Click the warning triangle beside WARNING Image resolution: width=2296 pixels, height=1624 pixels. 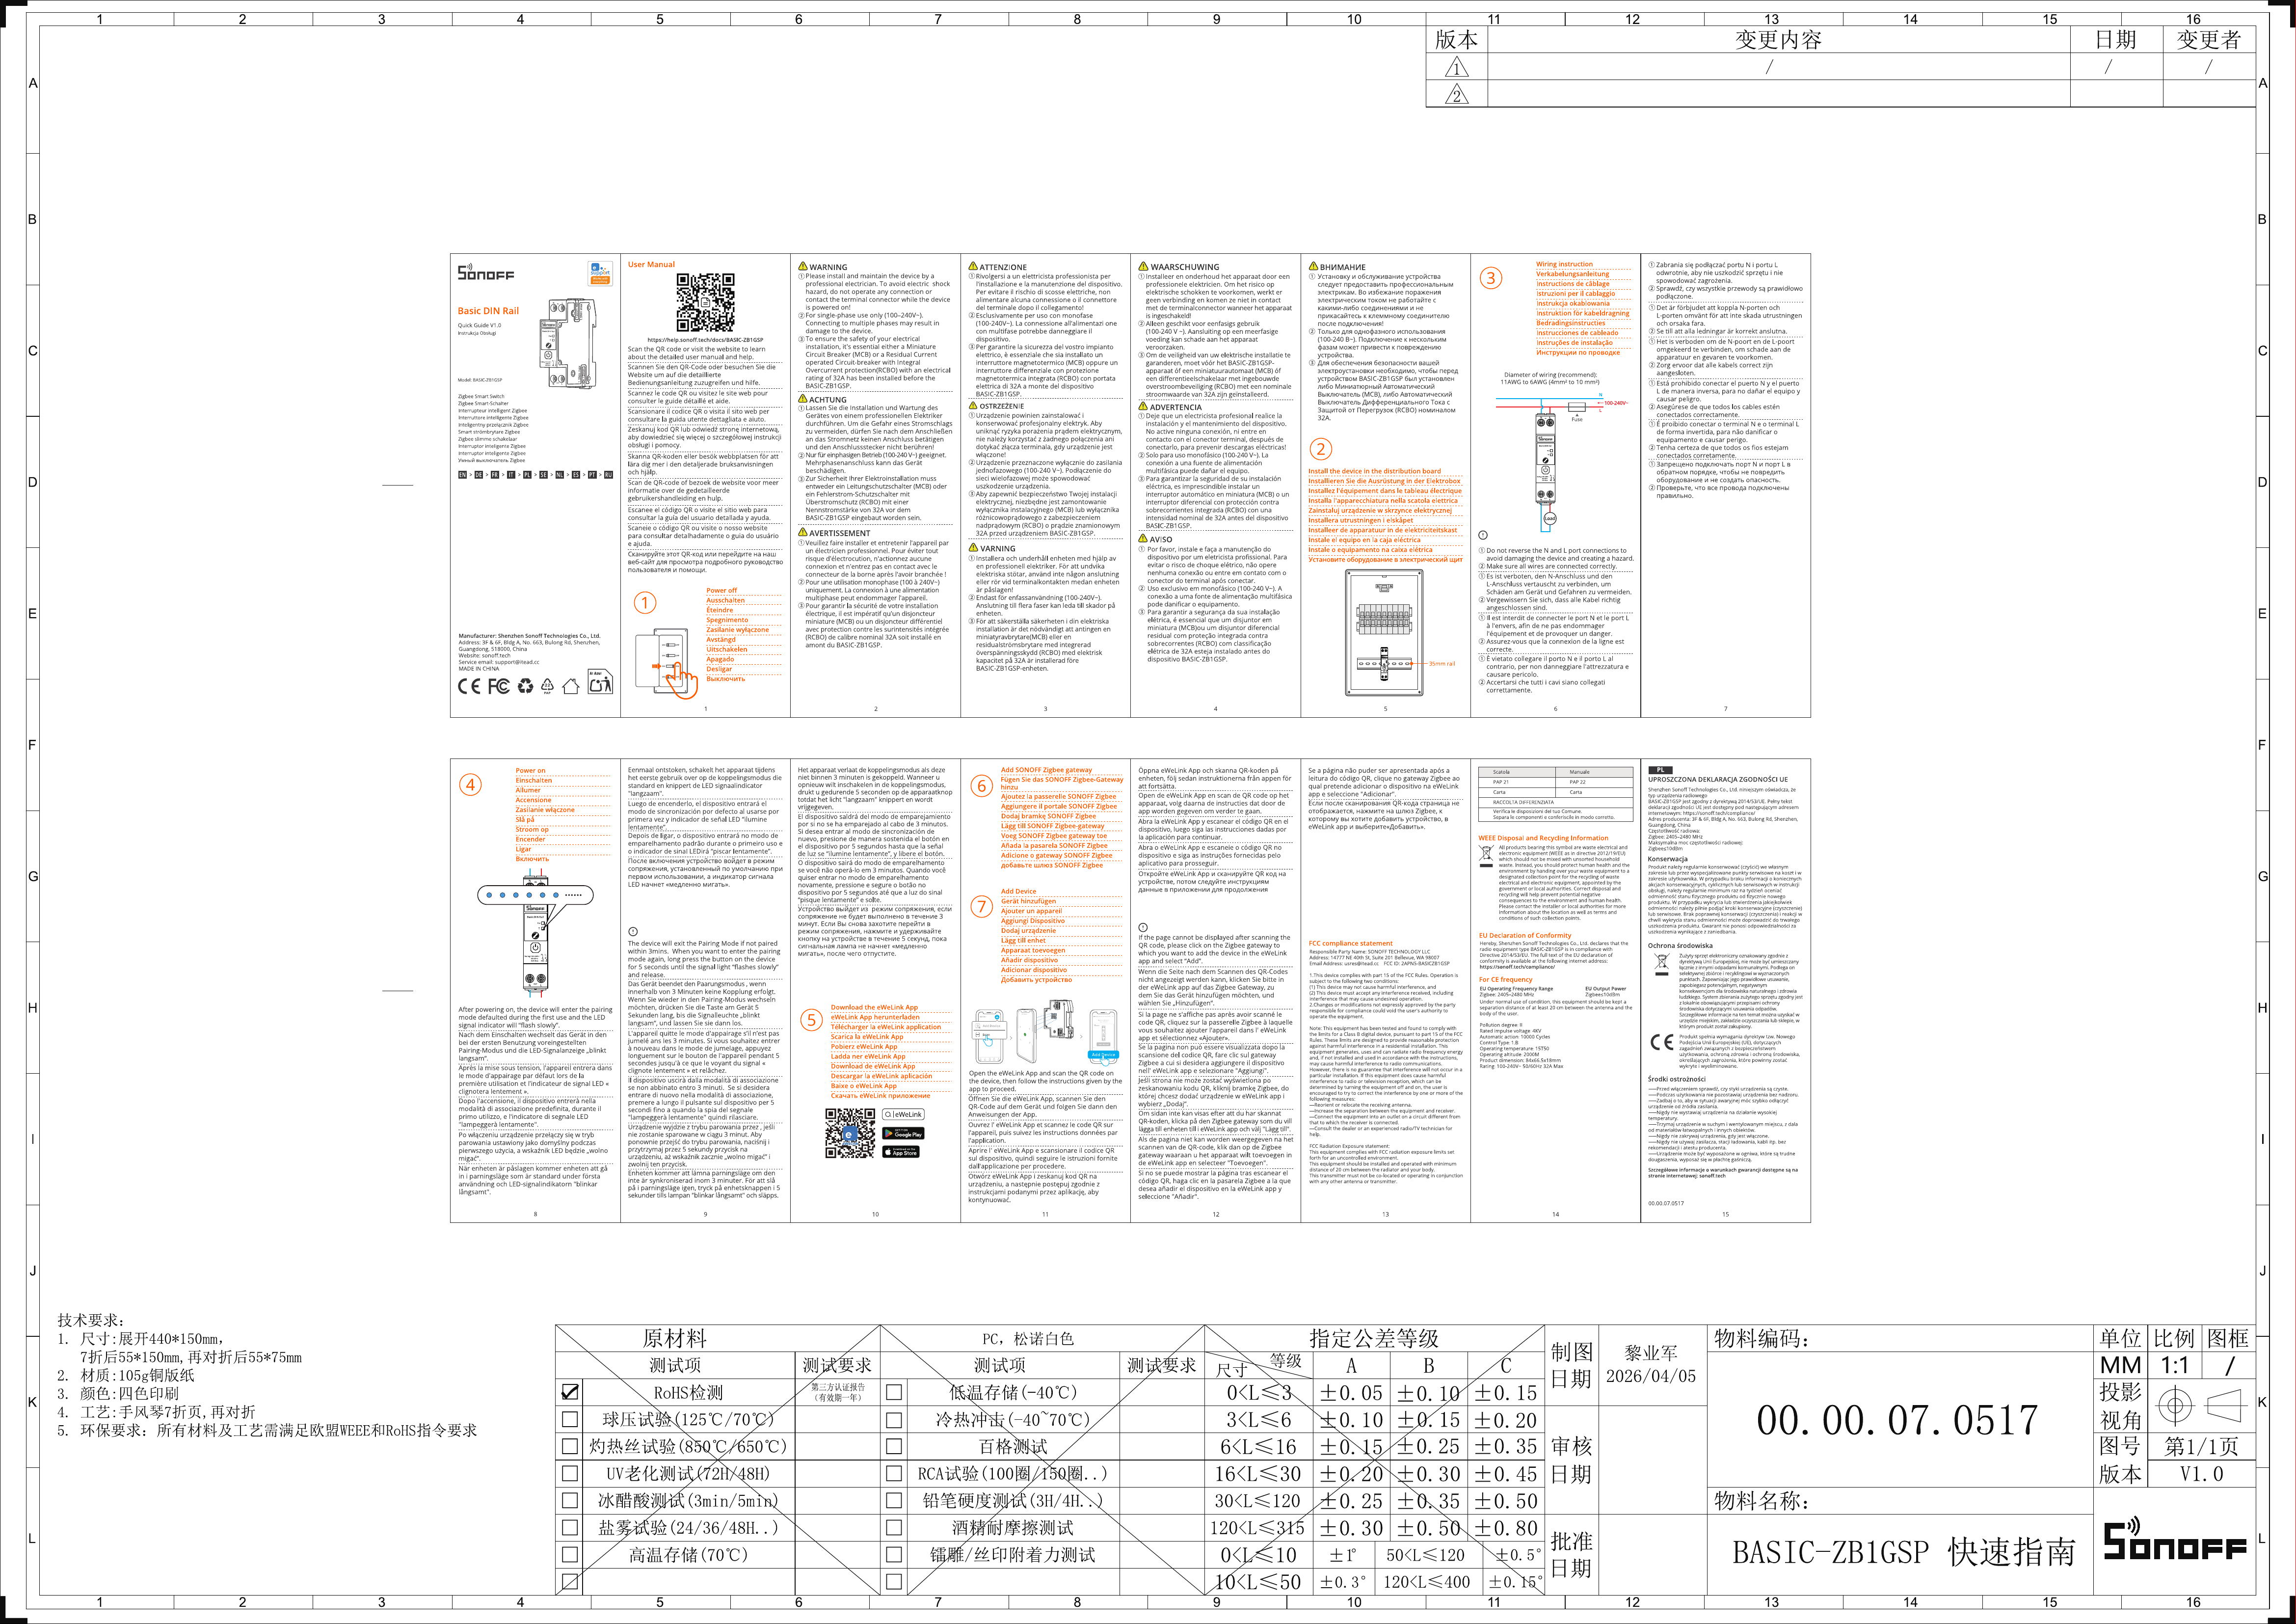(802, 267)
